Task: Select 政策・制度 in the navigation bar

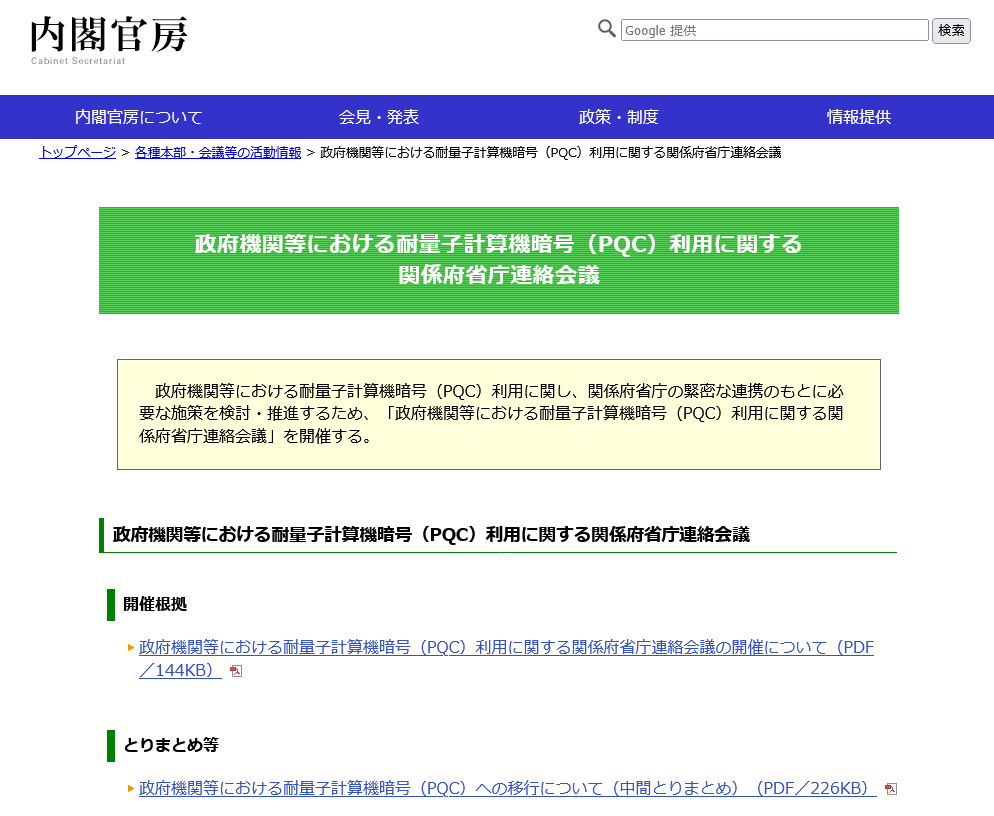Action: pos(619,117)
